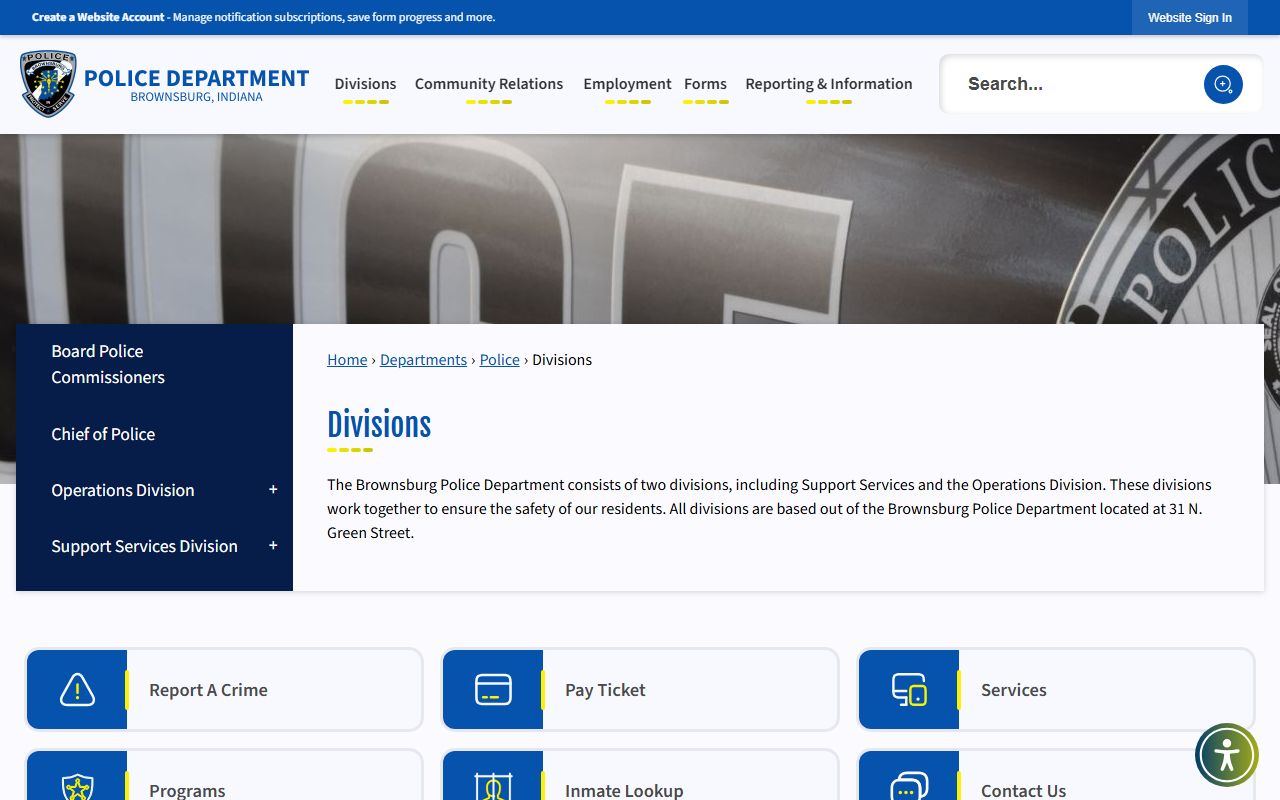The image size is (1280, 800).
Task: Click the Create a Website Account link
Action: click(x=98, y=17)
